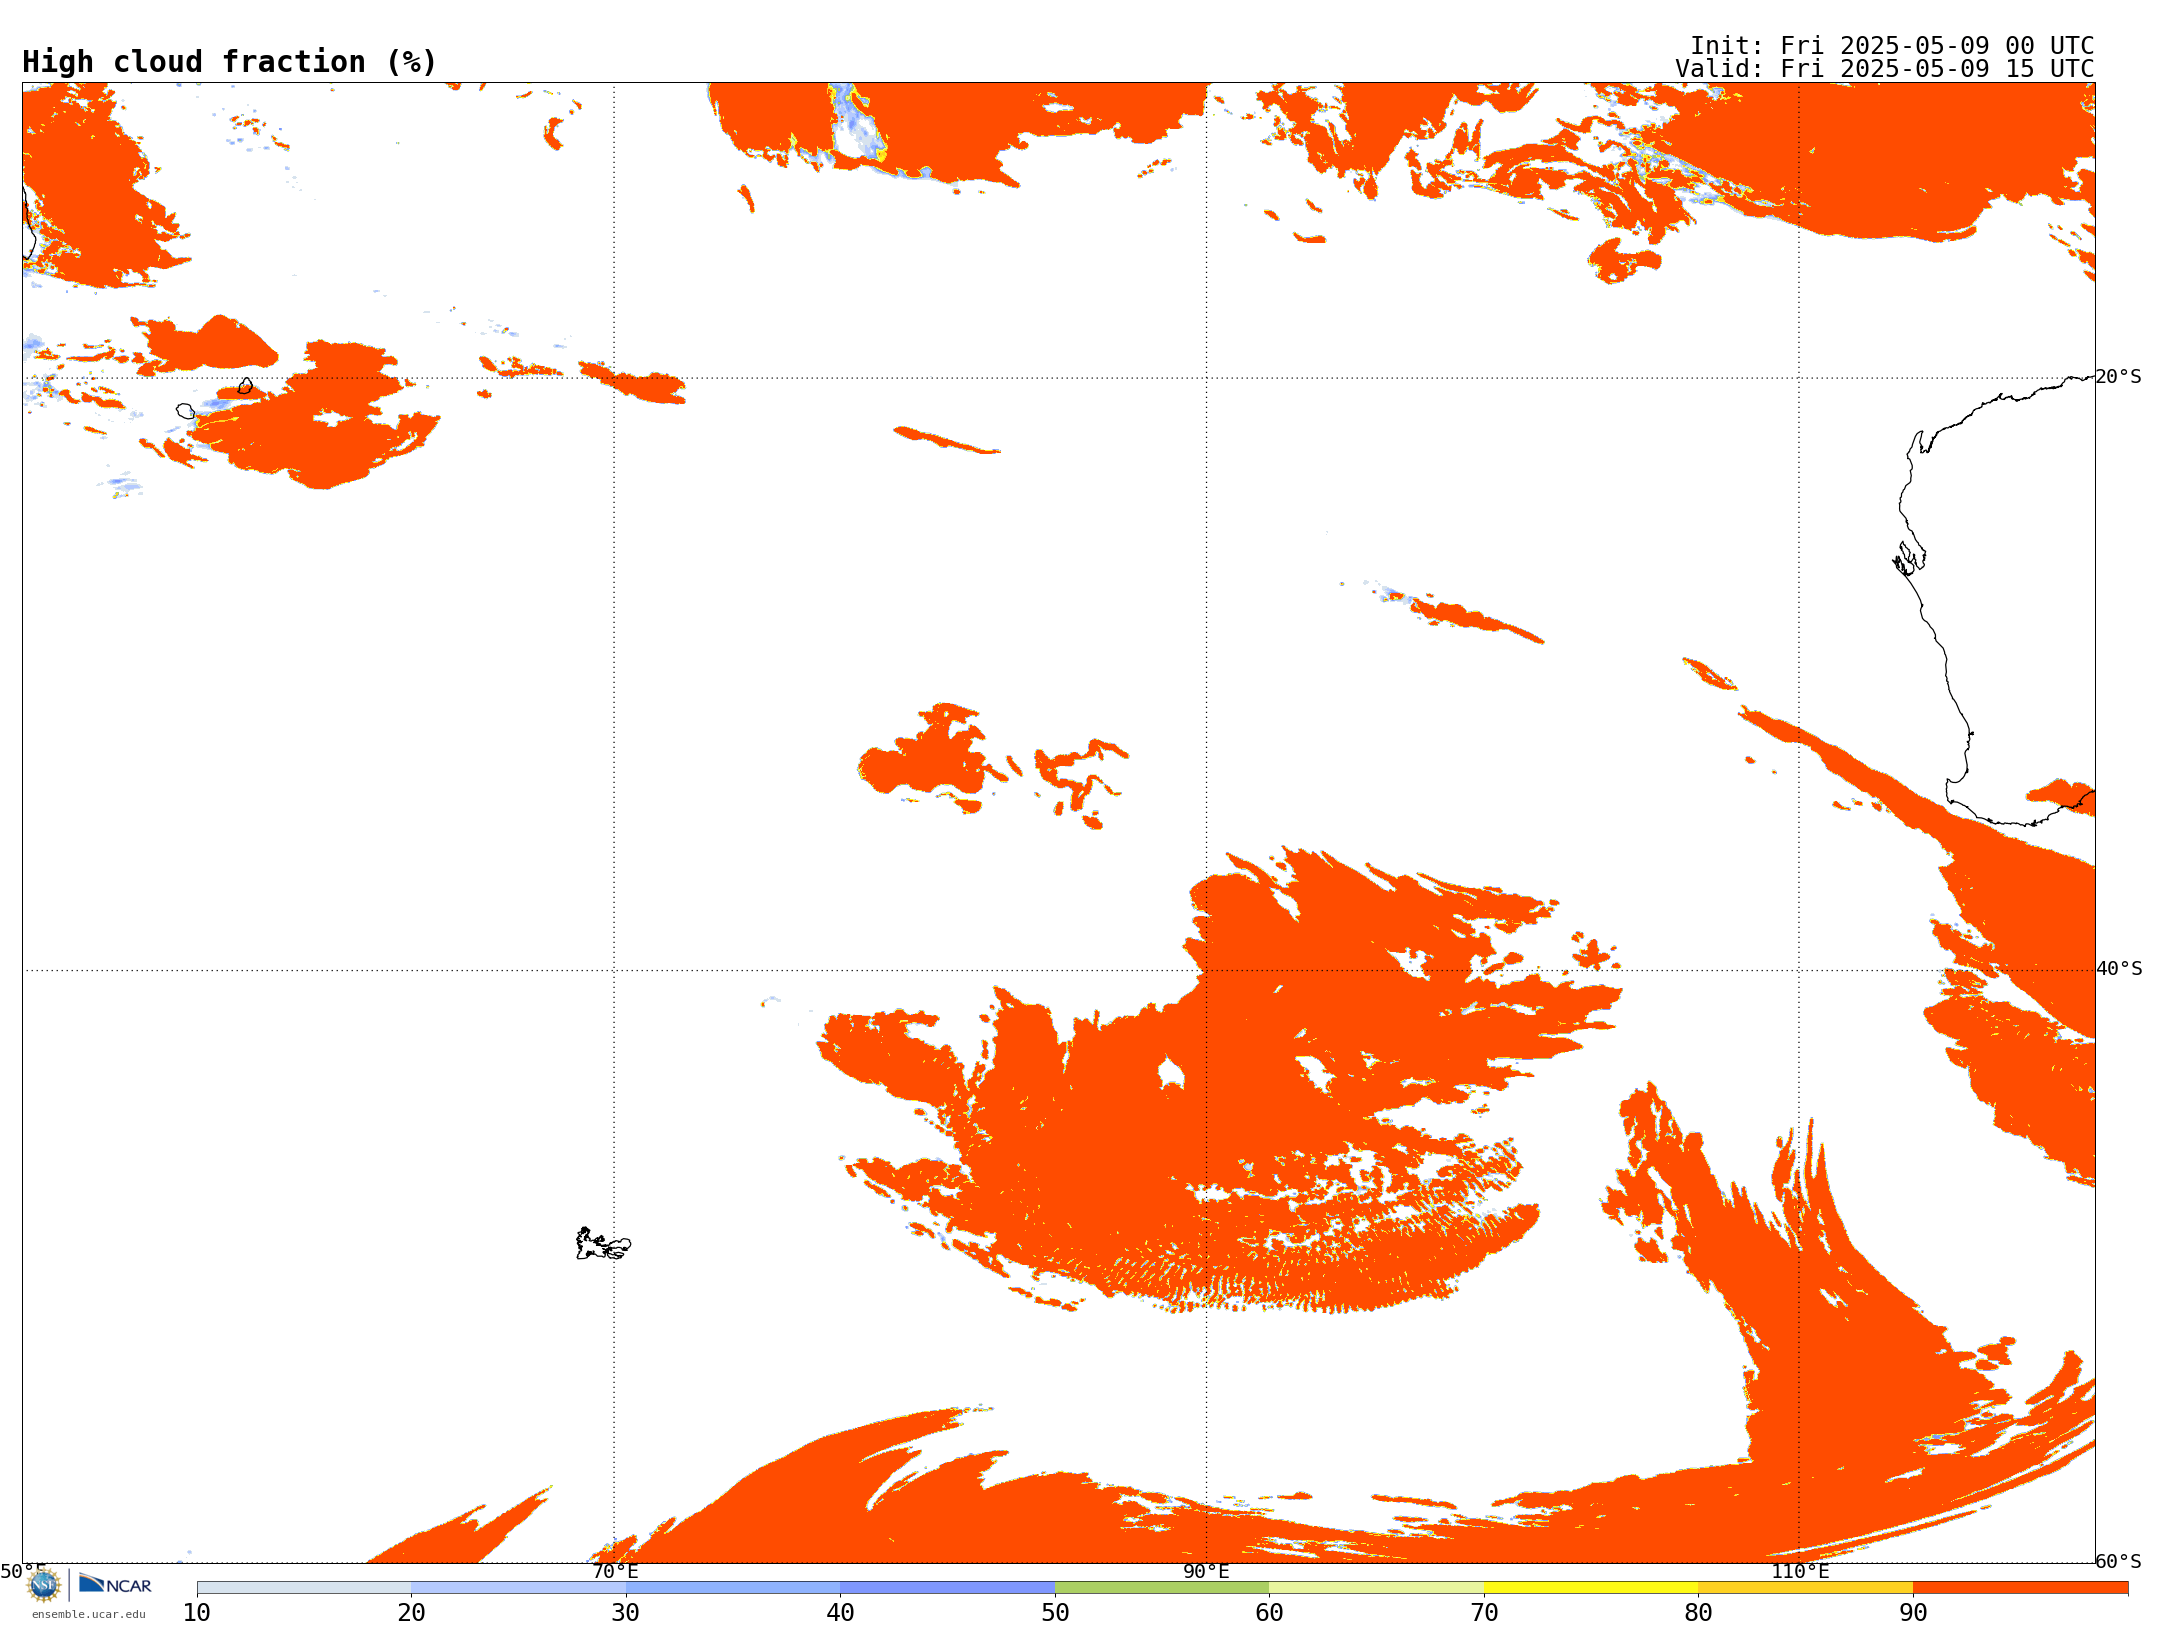
Task: Click the light gray 10-20 colorbar segment
Action: (304, 1588)
